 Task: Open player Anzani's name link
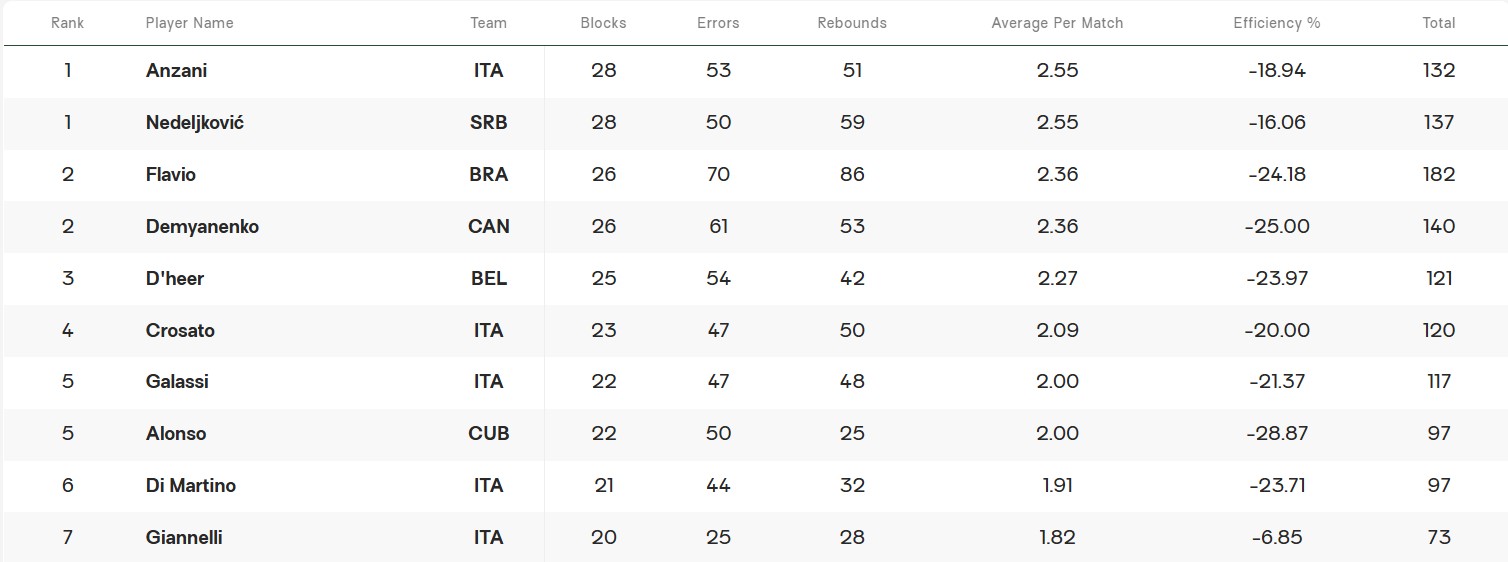tap(177, 71)
